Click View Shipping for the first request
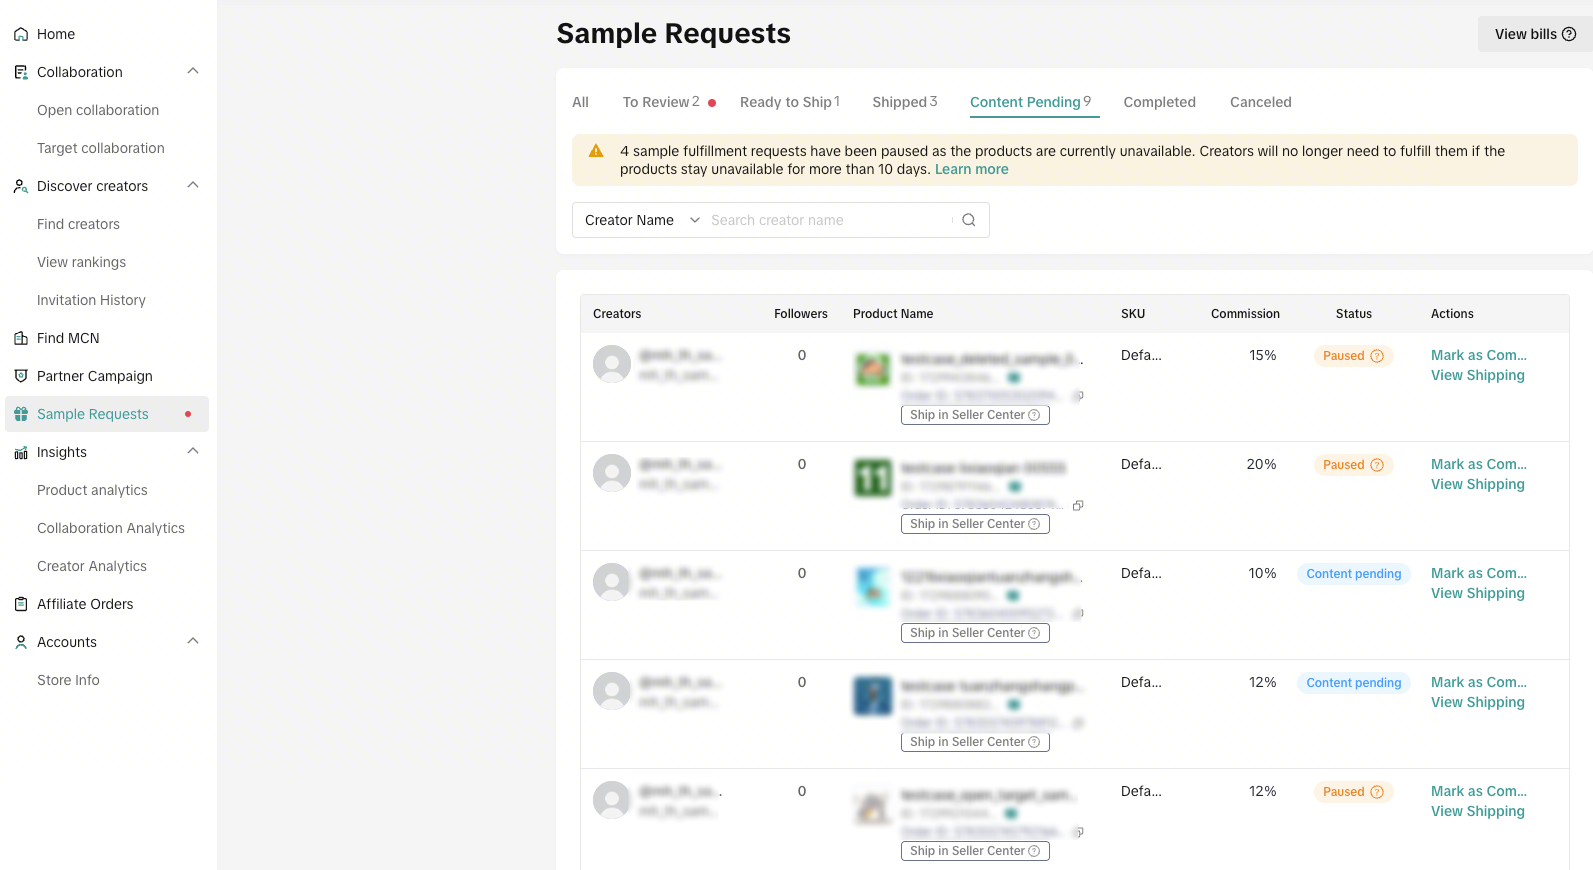The height and width of the screenshot is (870, 1593). (x=1477, y=375)
